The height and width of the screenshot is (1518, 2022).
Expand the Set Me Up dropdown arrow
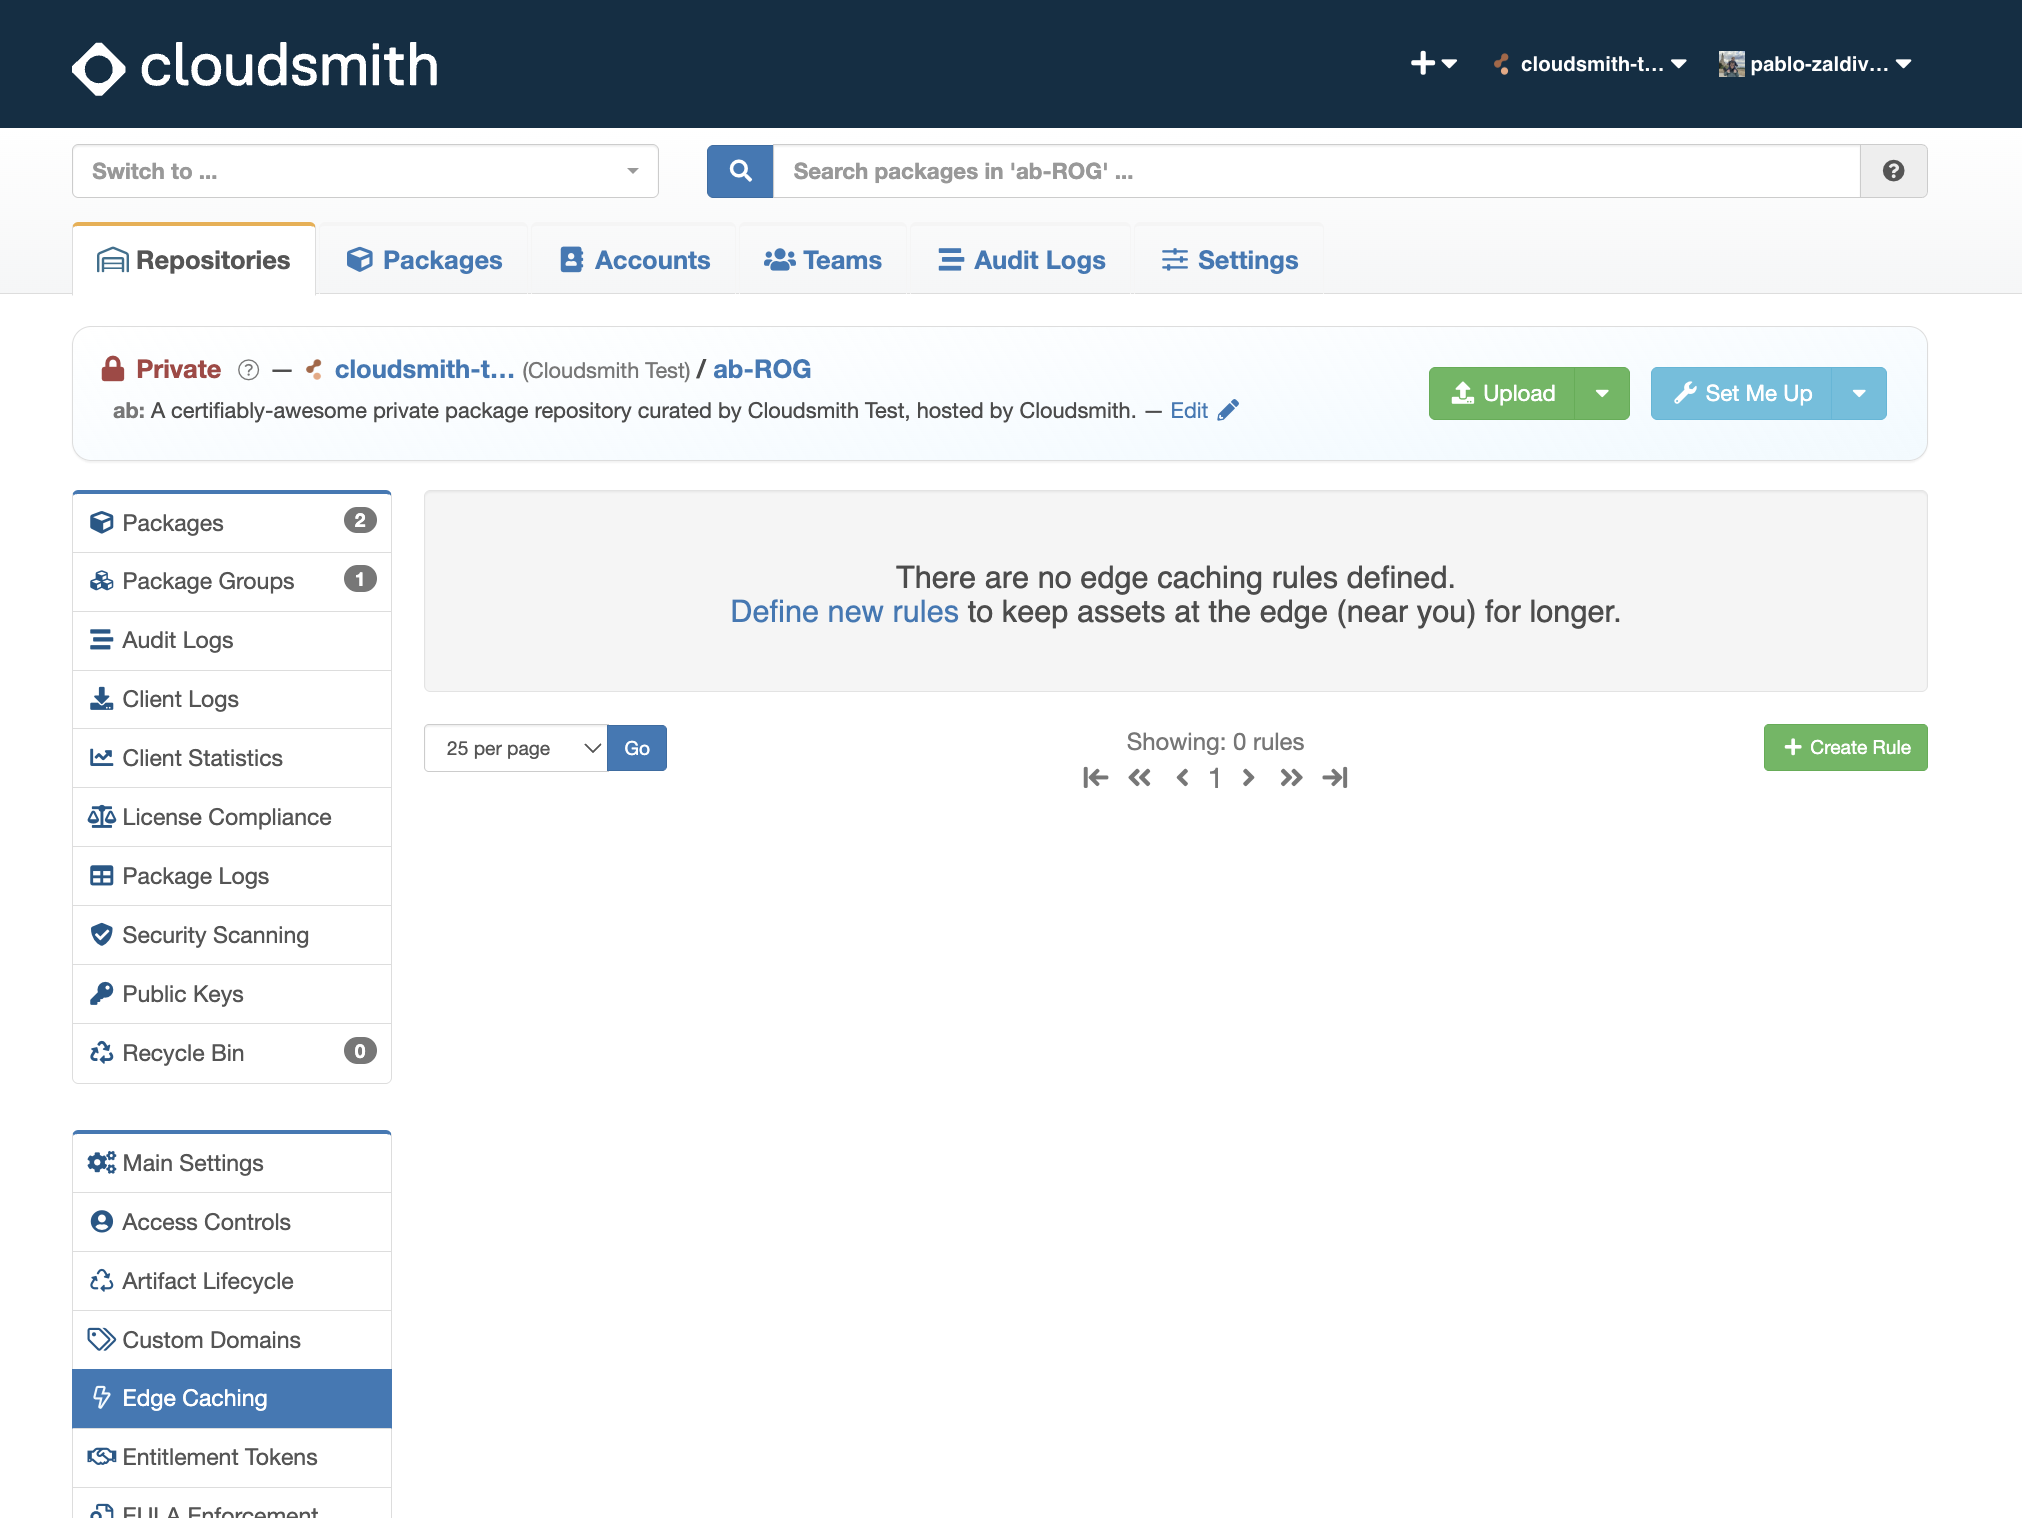coord(1859,393)
